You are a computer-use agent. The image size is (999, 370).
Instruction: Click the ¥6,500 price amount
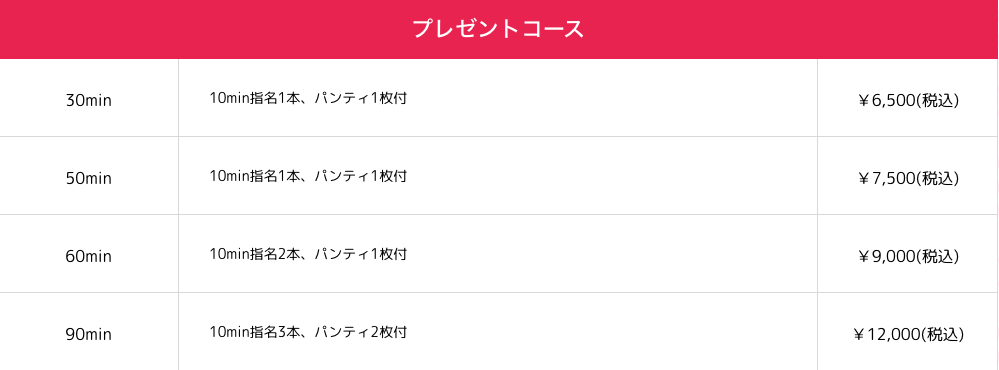886,101
